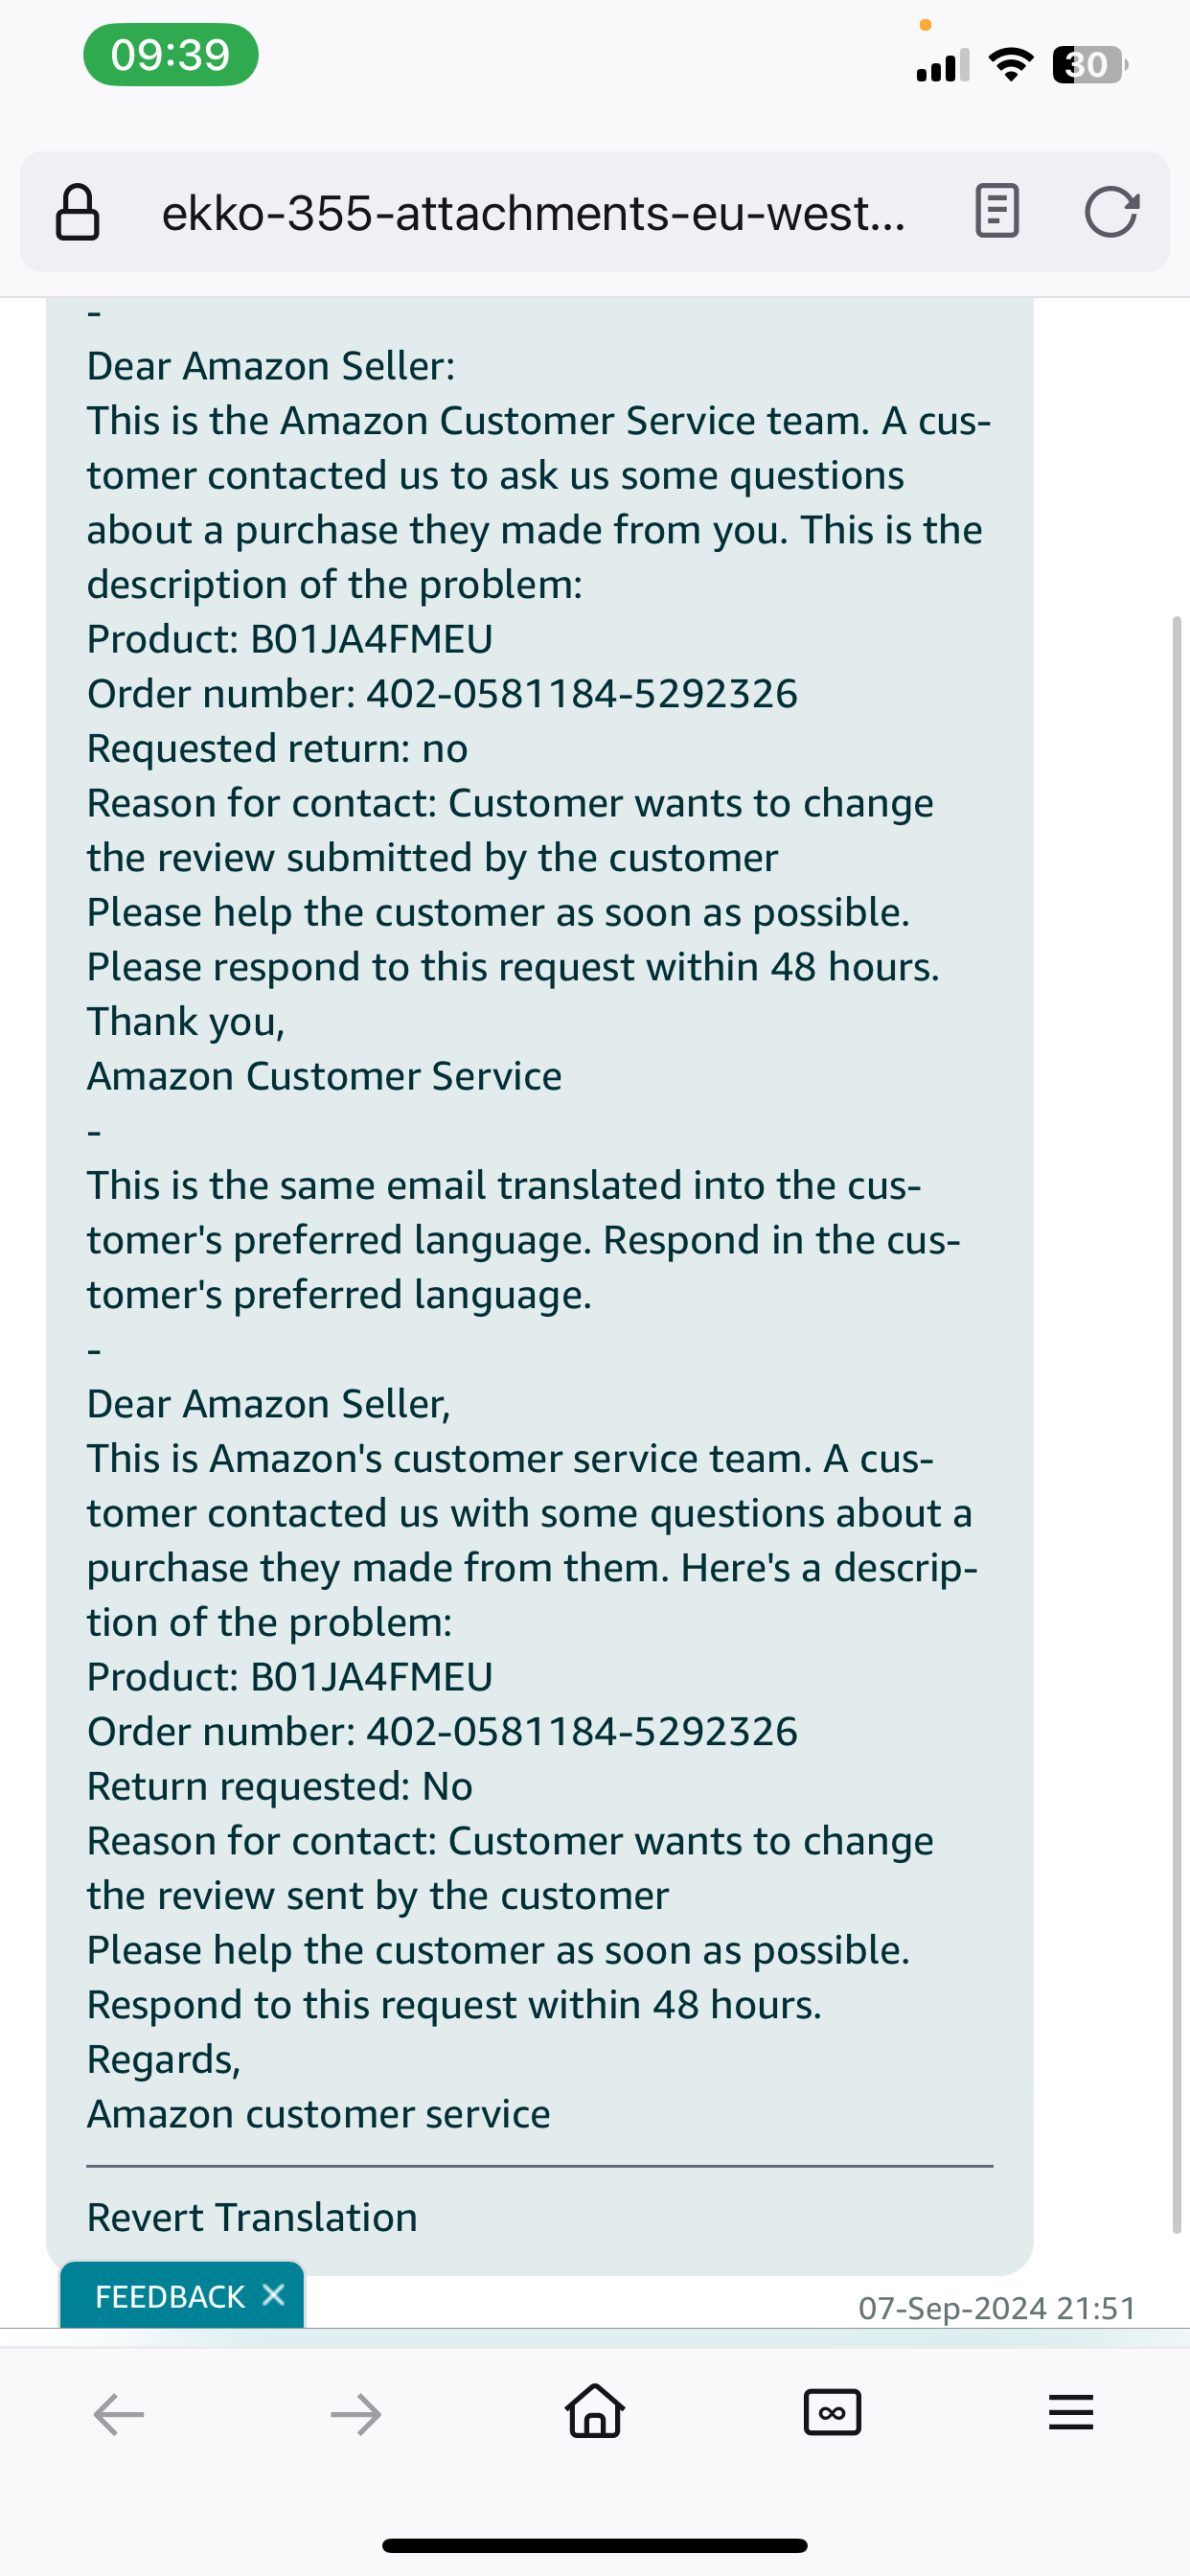Go forward with the right arrow

tap(356, 2414)
